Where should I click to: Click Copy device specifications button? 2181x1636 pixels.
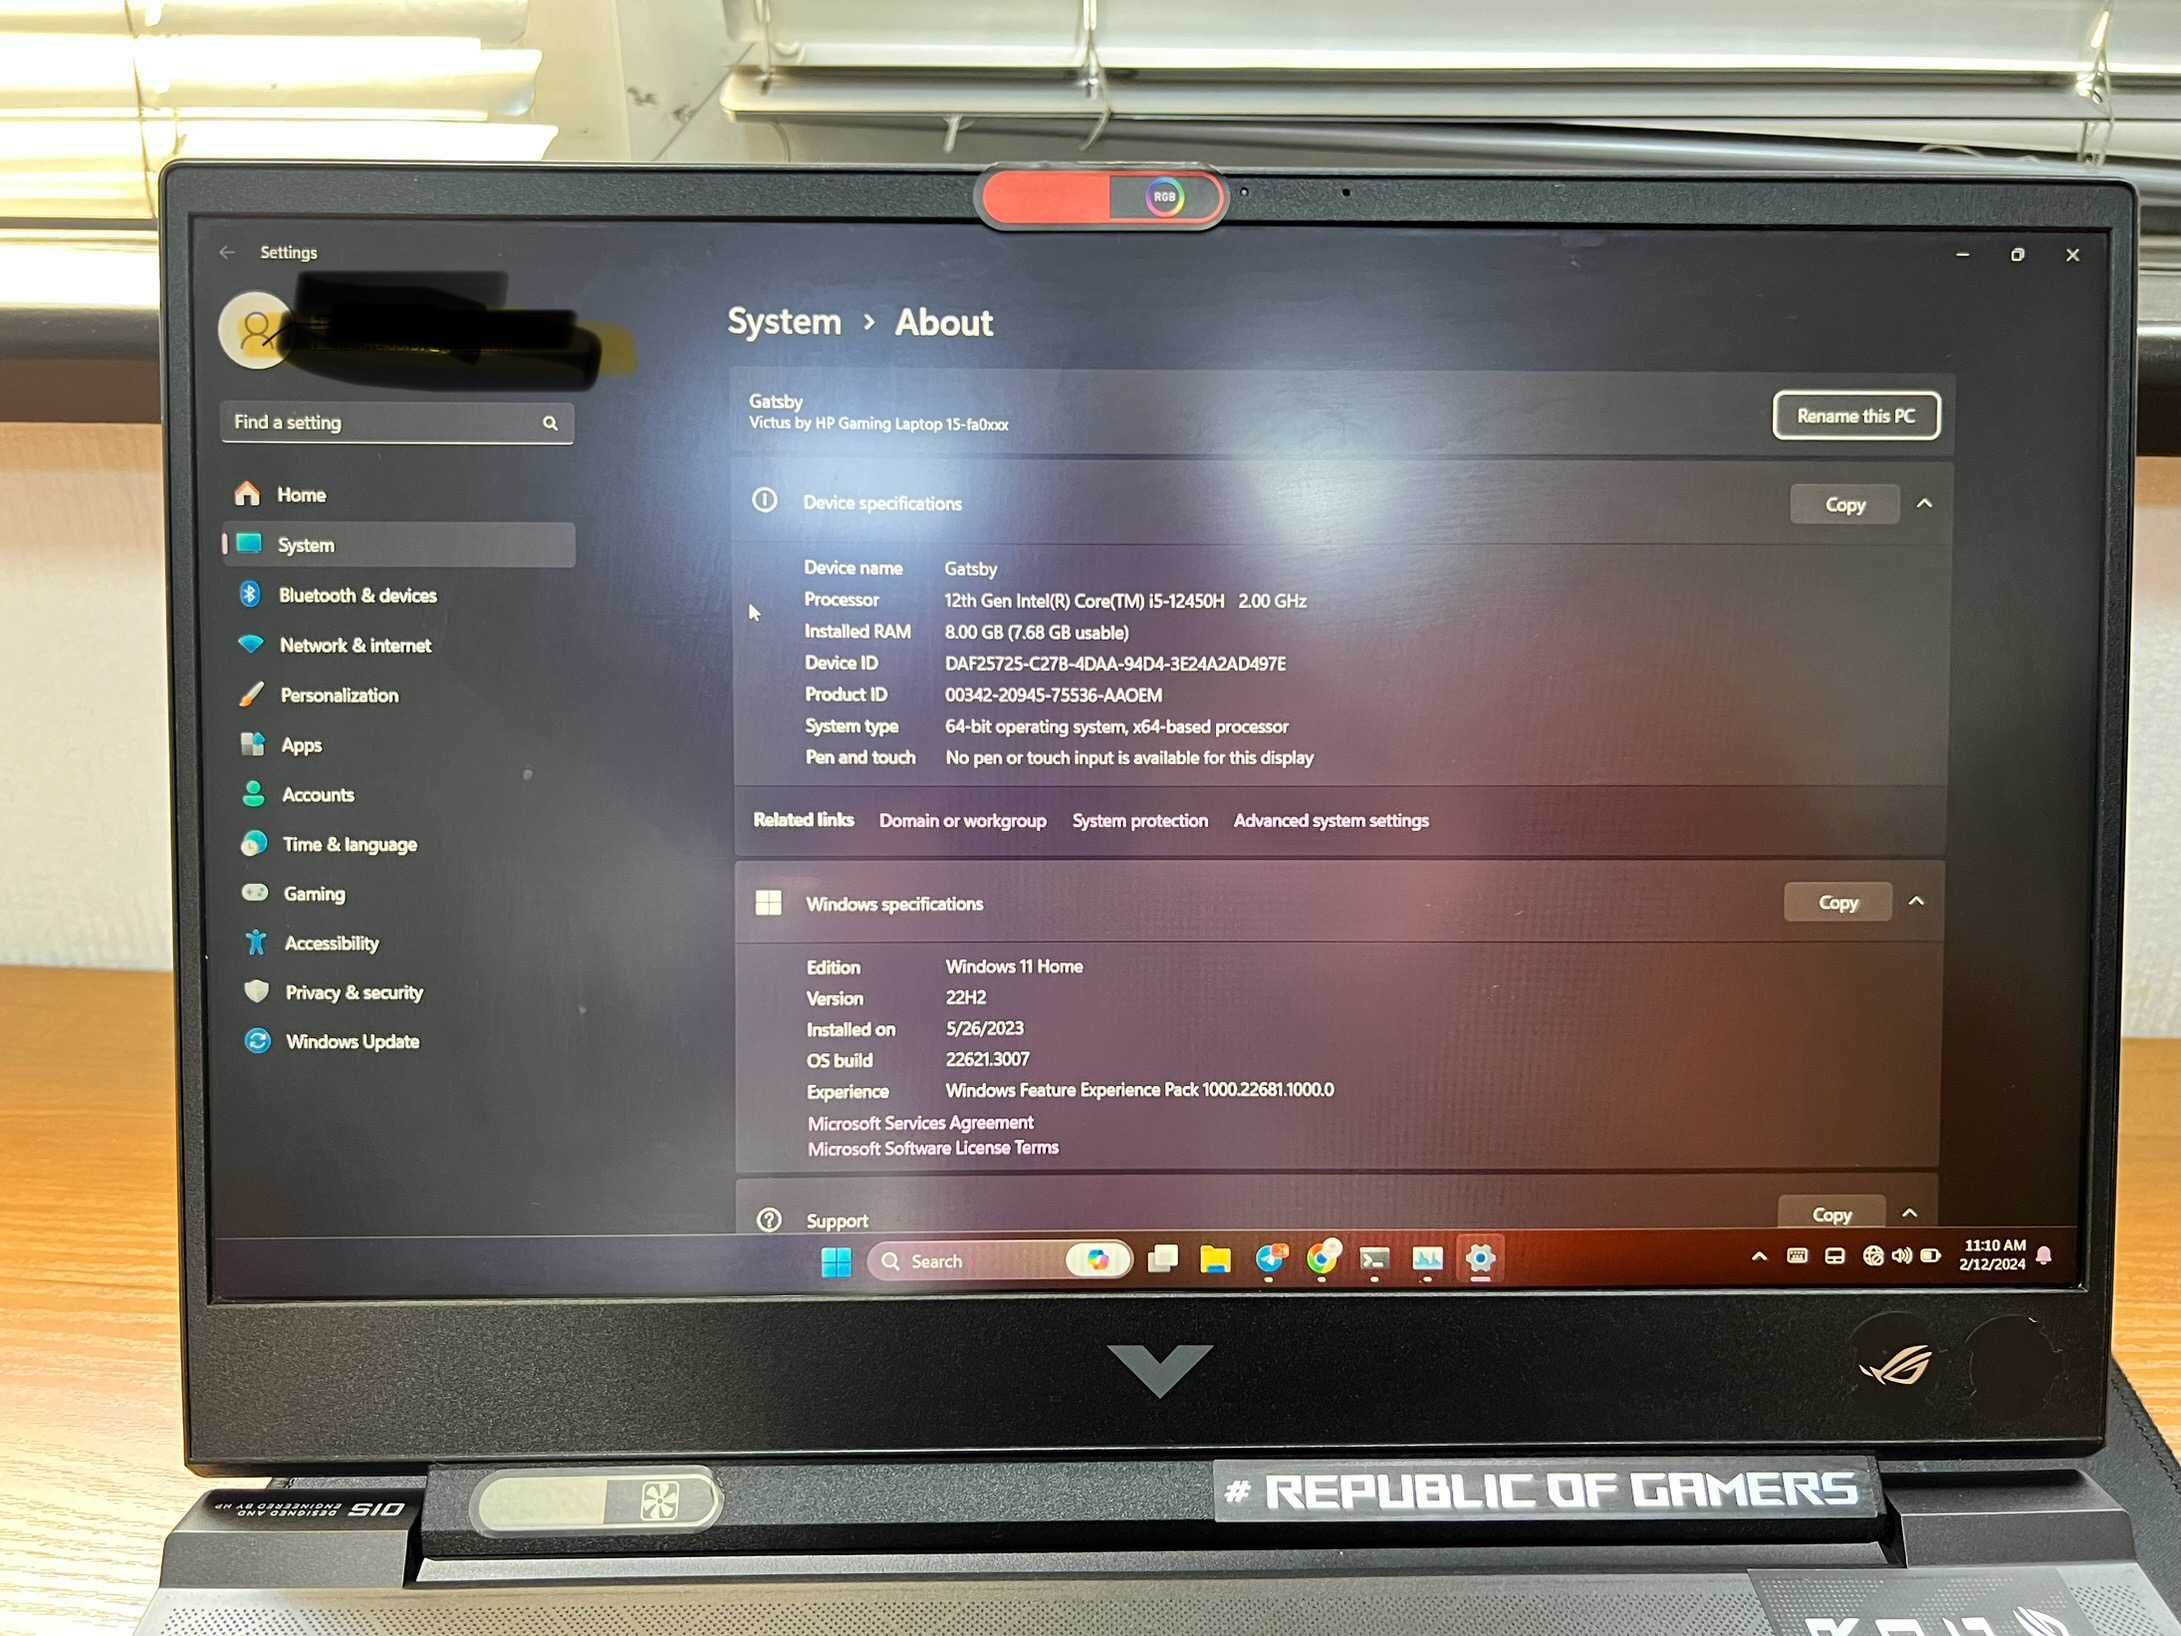pyautogui.click(x=1842, y=504)
